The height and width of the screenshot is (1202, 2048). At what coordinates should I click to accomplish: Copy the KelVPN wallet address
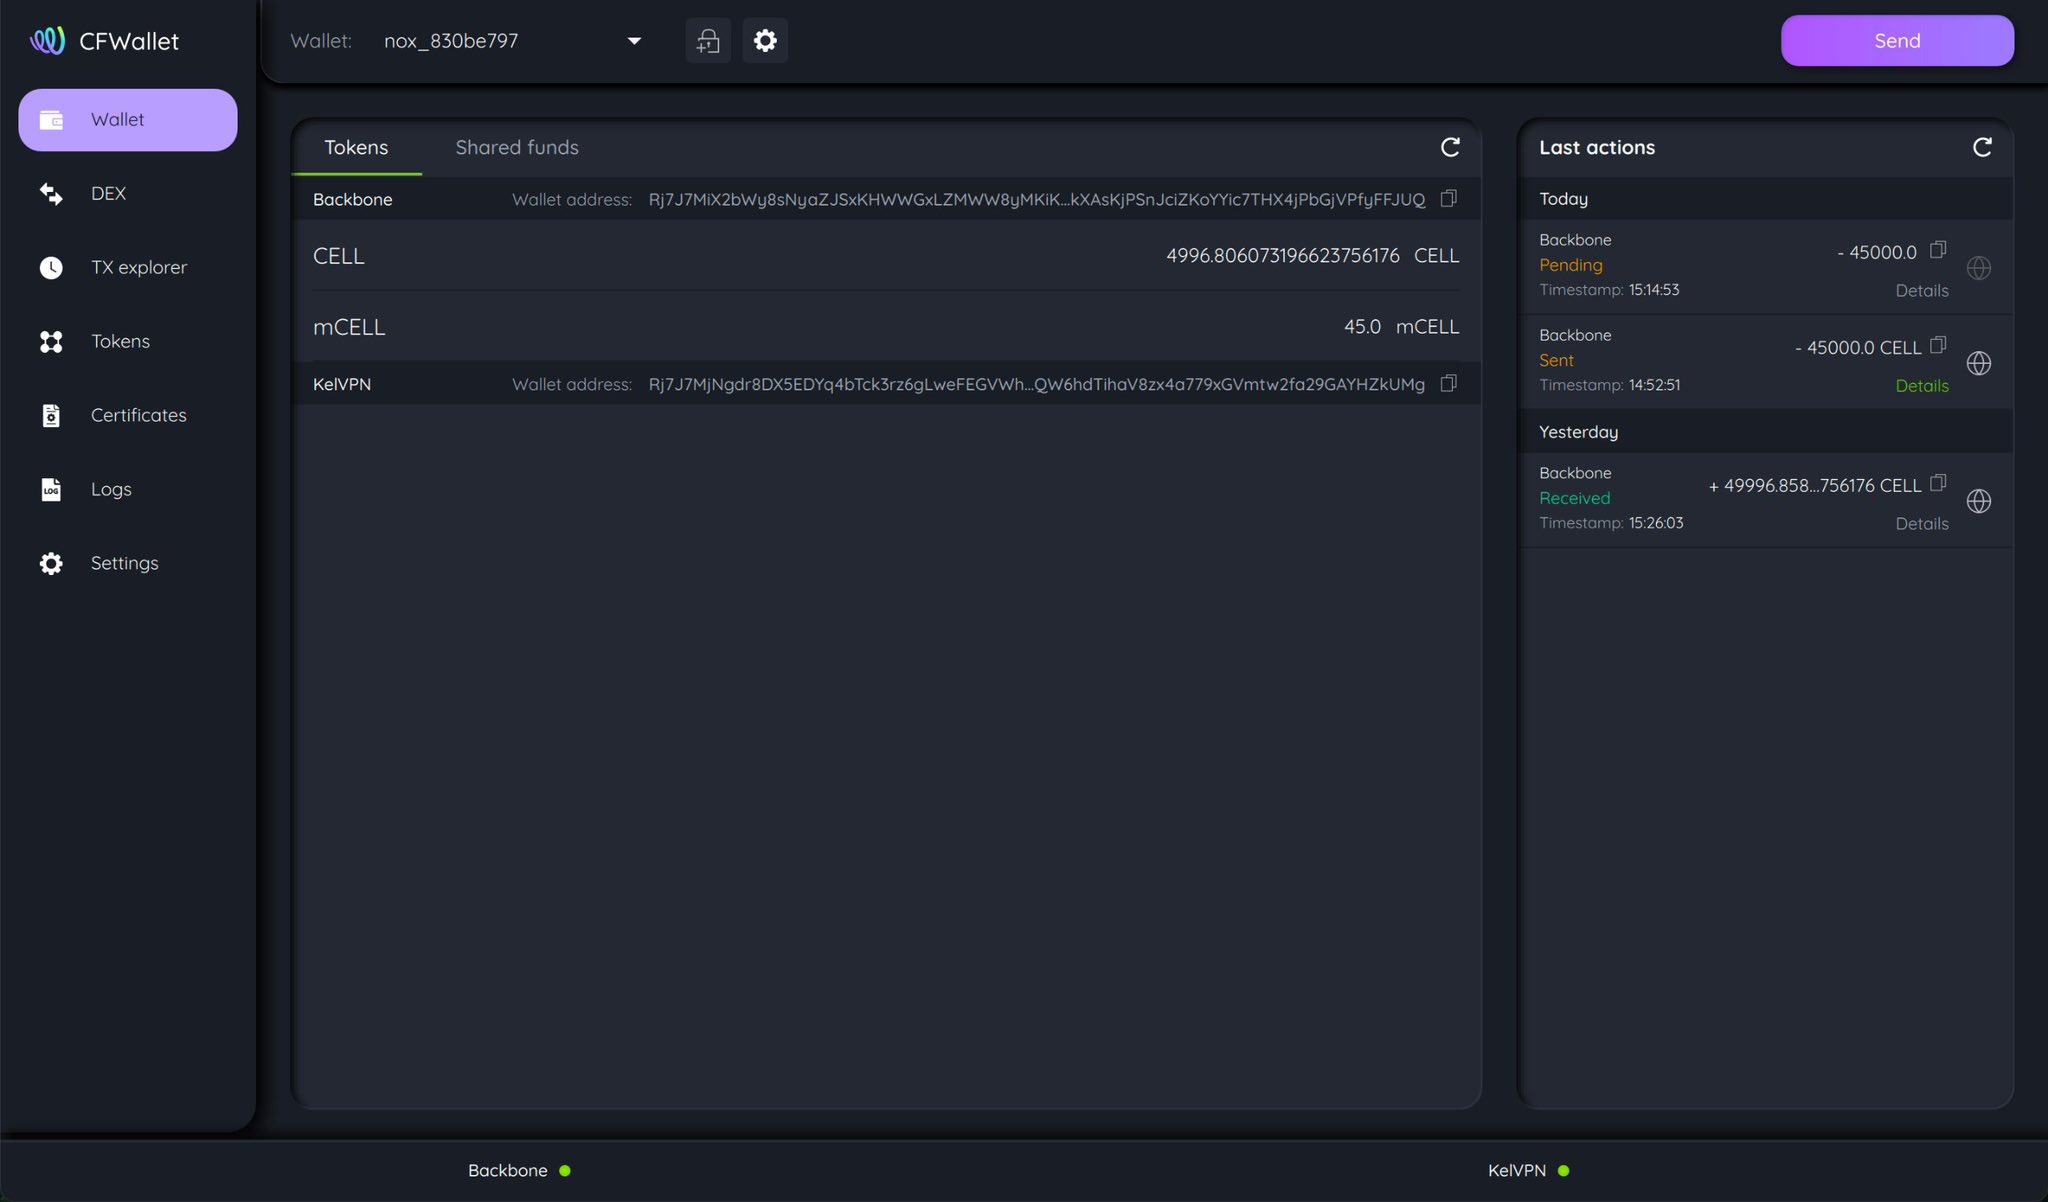[x=1448, y=384]
